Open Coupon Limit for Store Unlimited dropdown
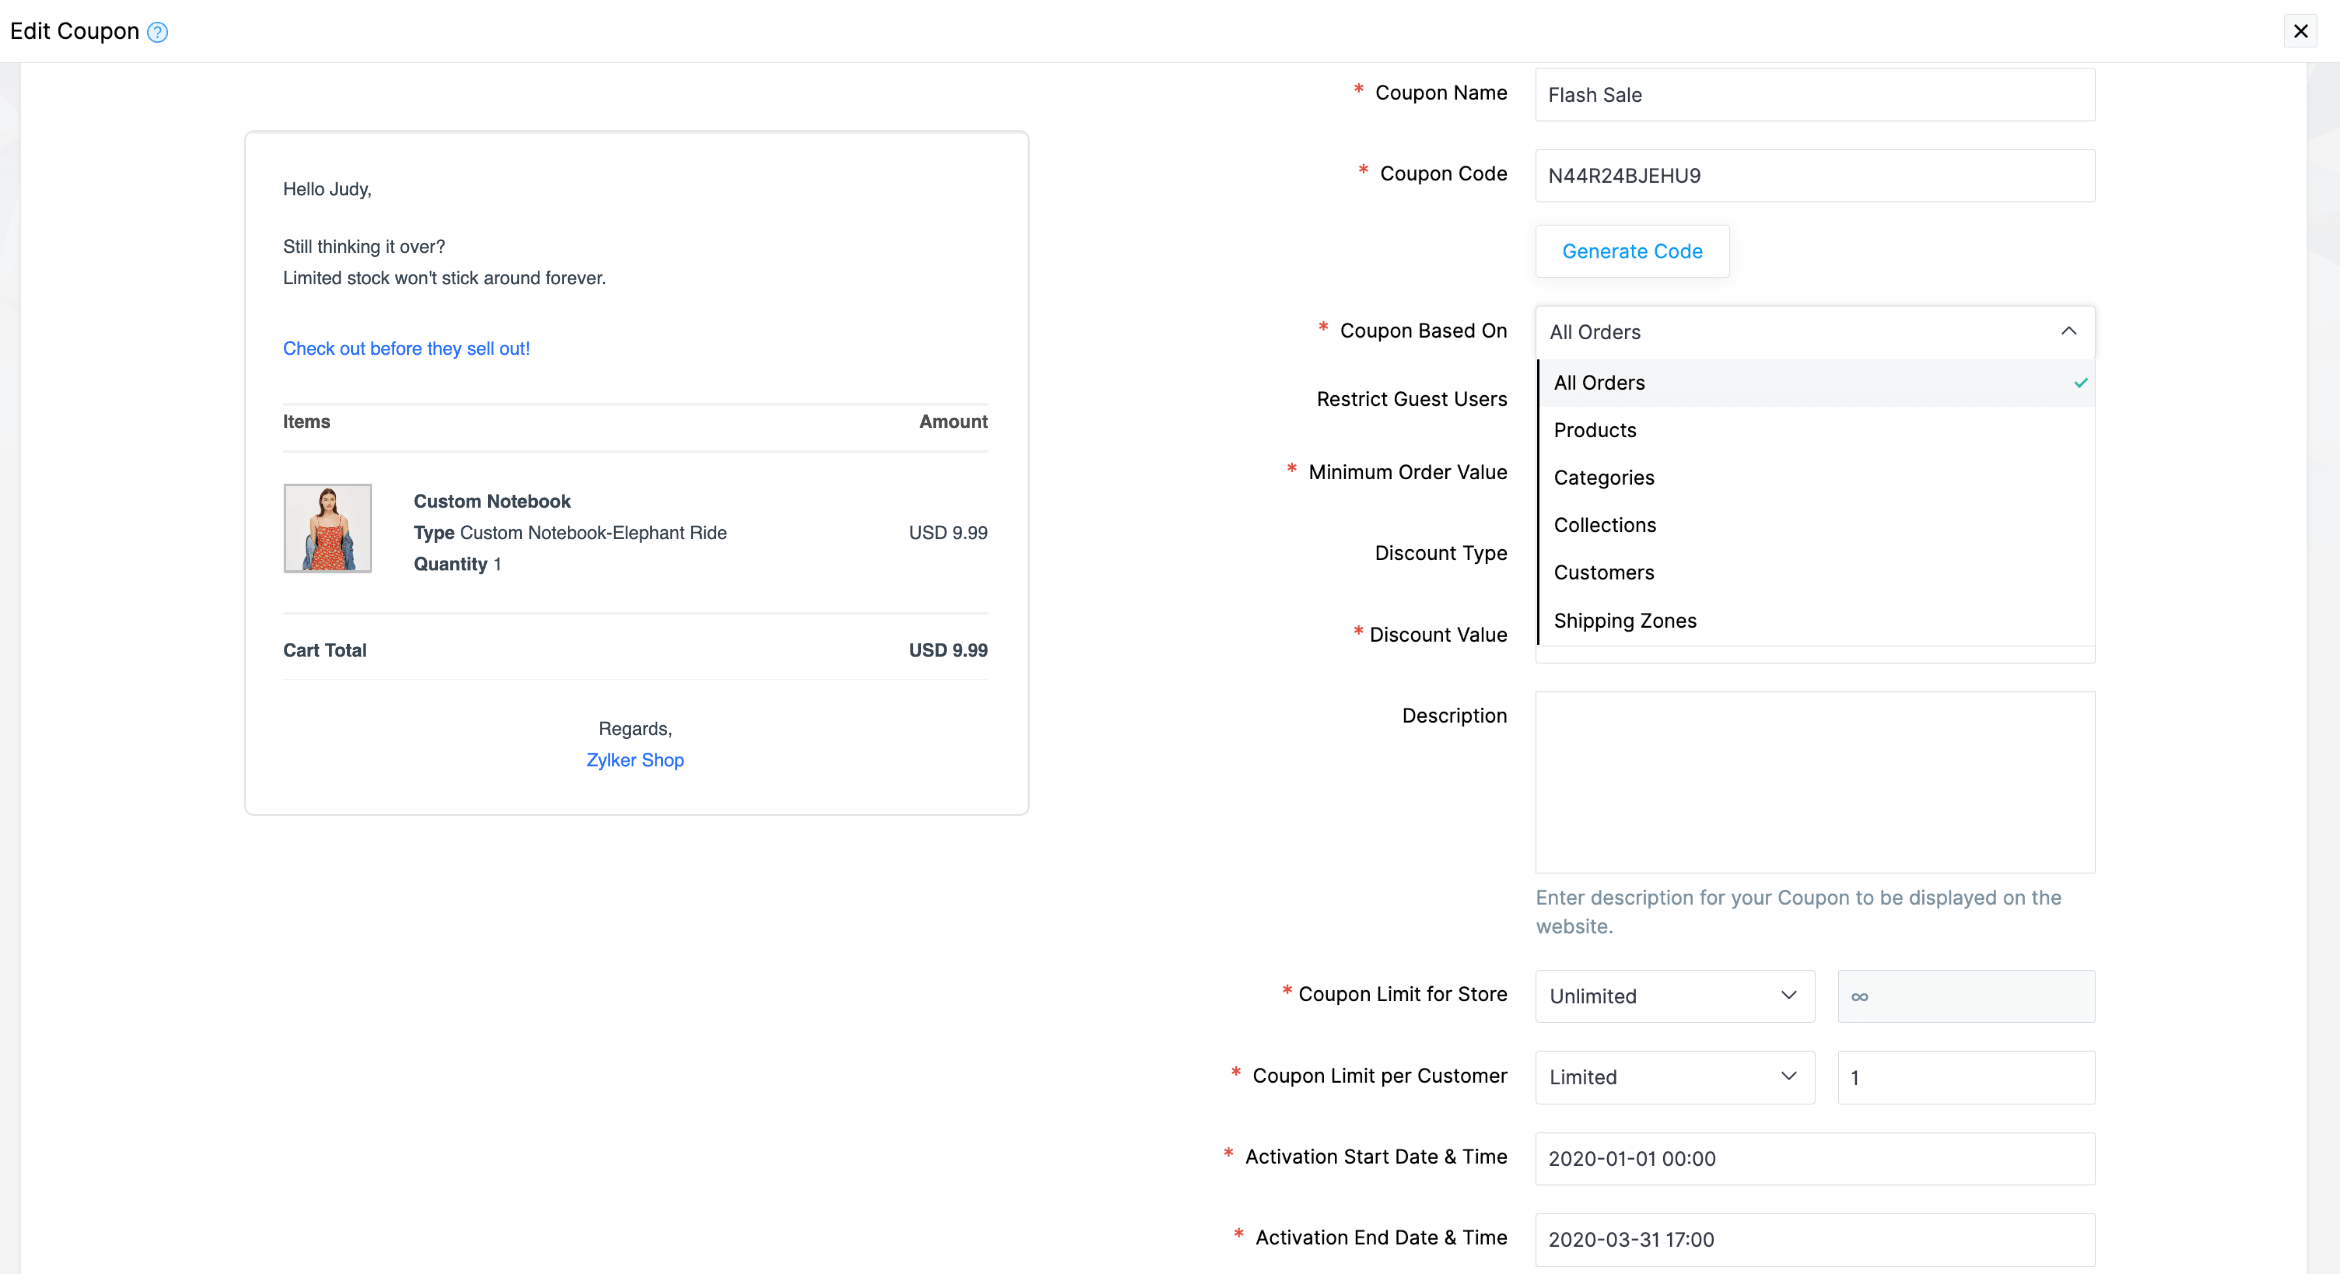This screenshot has width=2340, height=1274. [1674, 996]
